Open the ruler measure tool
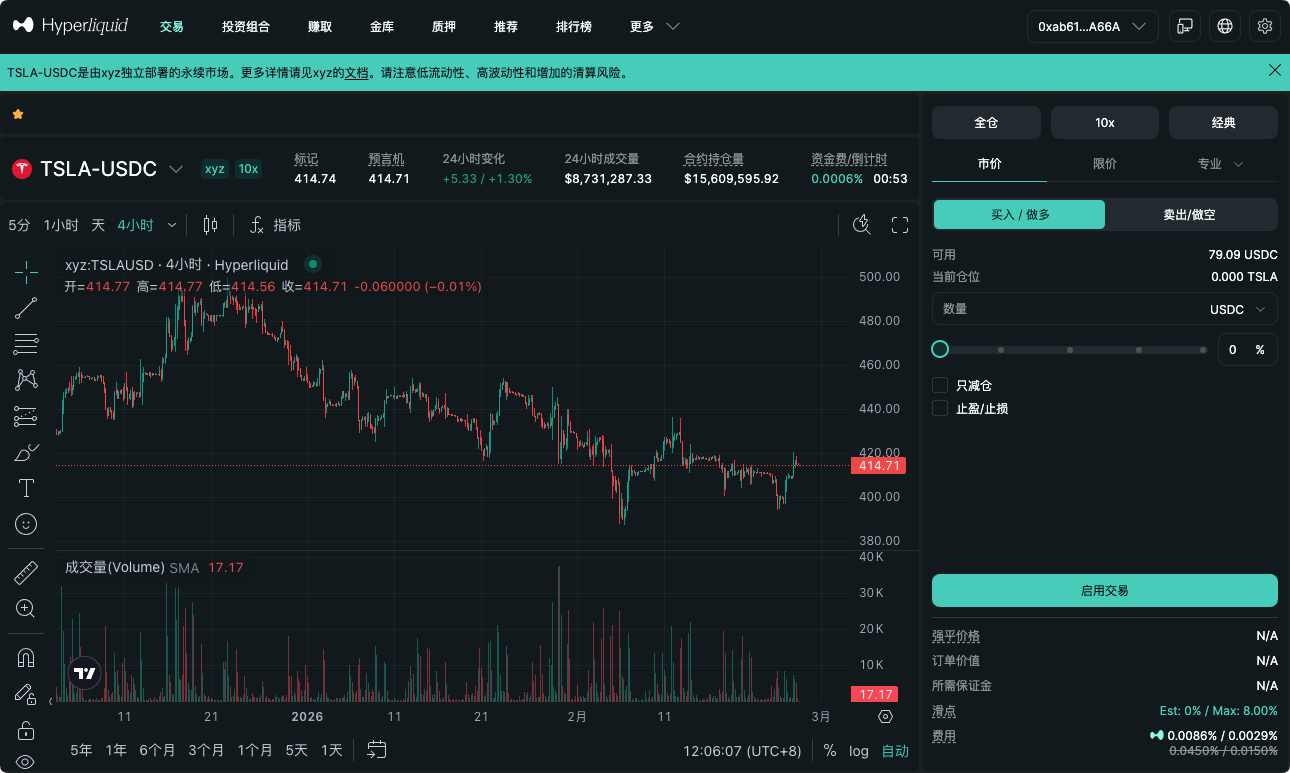The width and height of the screenshot is (1290, 773). (x=26, y=573)
